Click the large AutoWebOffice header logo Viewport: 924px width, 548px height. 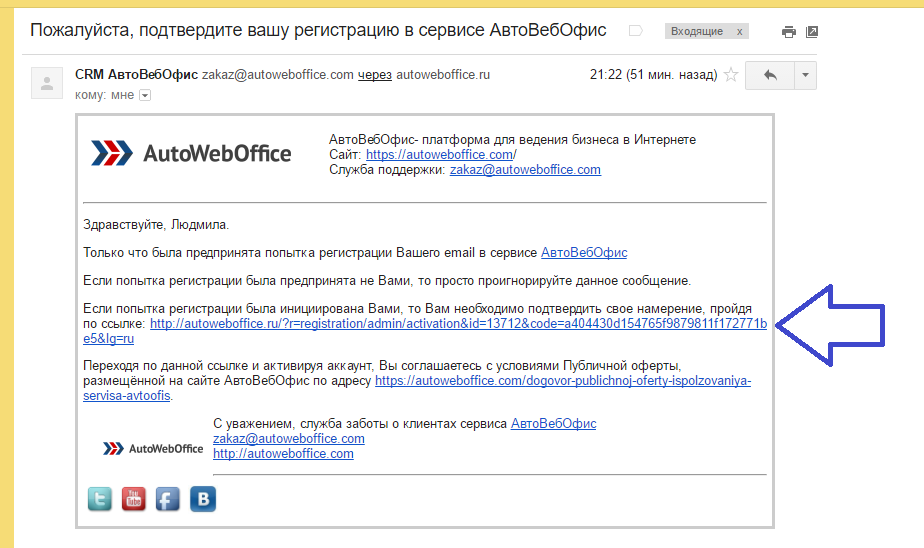point(191,153)
